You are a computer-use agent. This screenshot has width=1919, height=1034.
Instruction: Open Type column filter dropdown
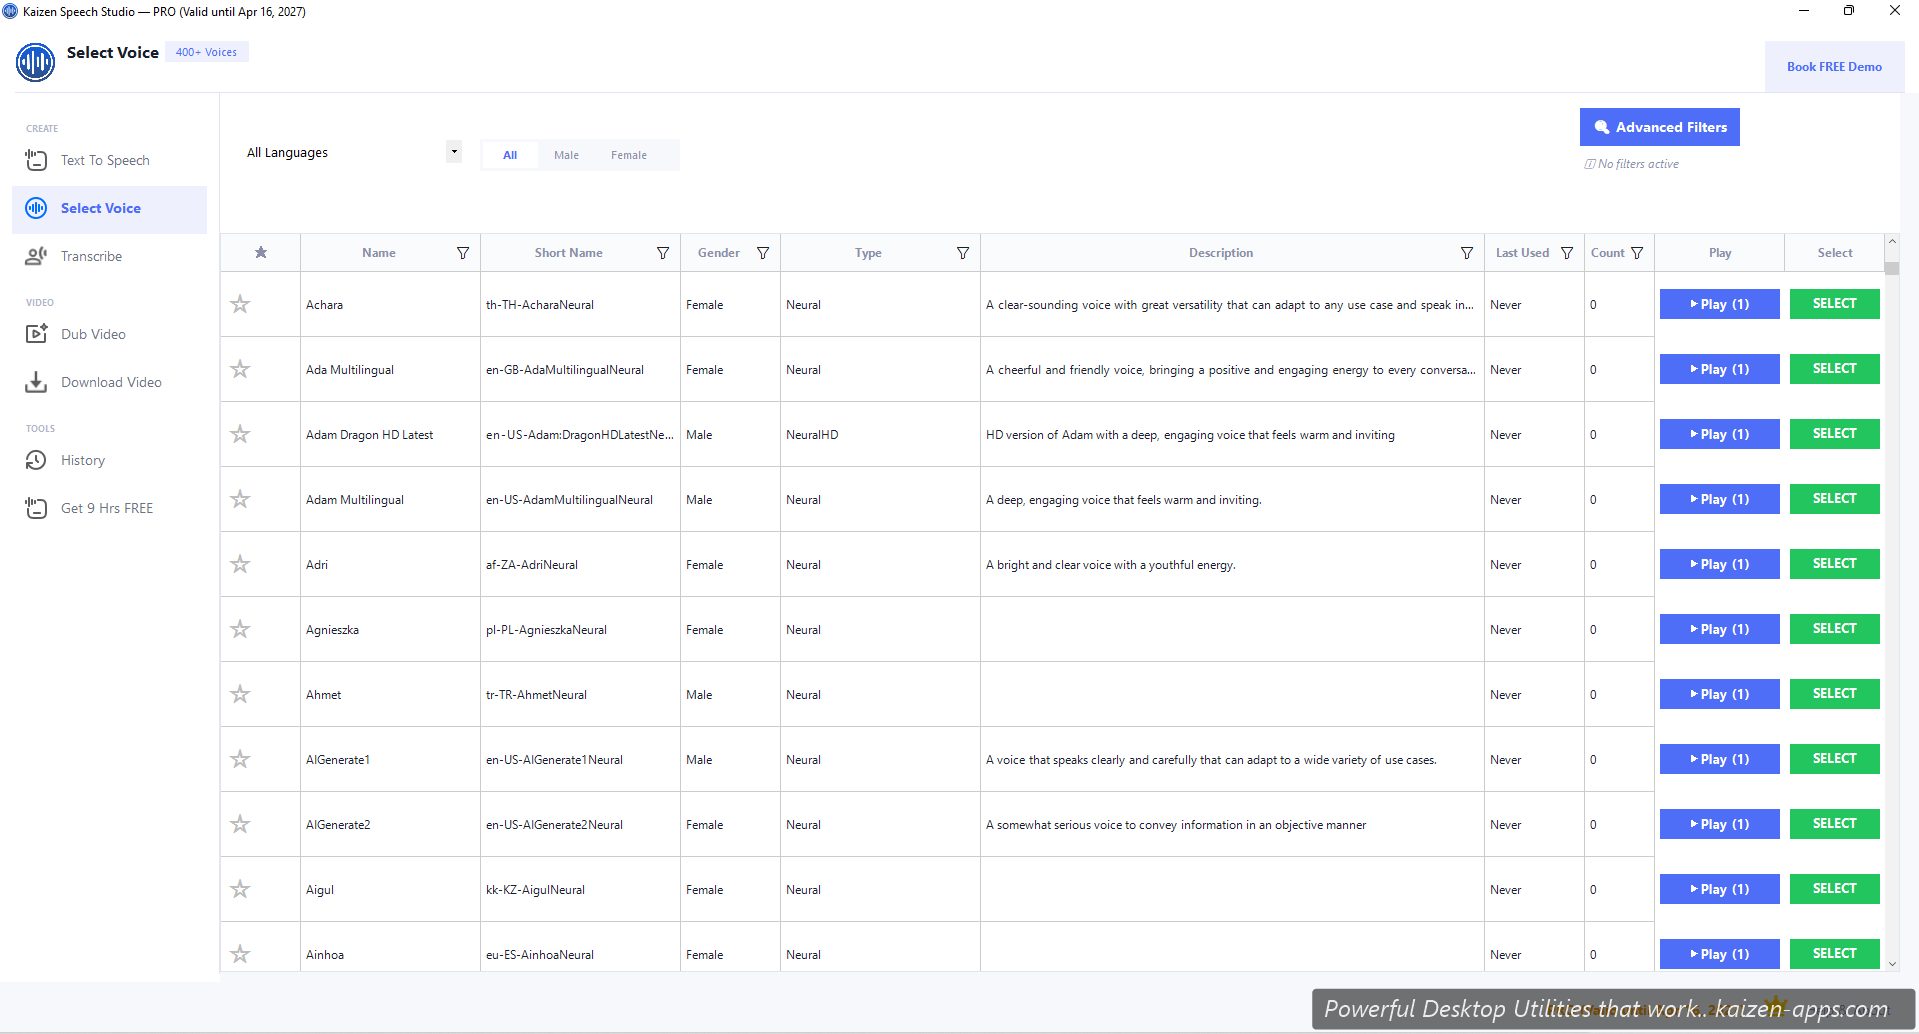tap(963, 253)
